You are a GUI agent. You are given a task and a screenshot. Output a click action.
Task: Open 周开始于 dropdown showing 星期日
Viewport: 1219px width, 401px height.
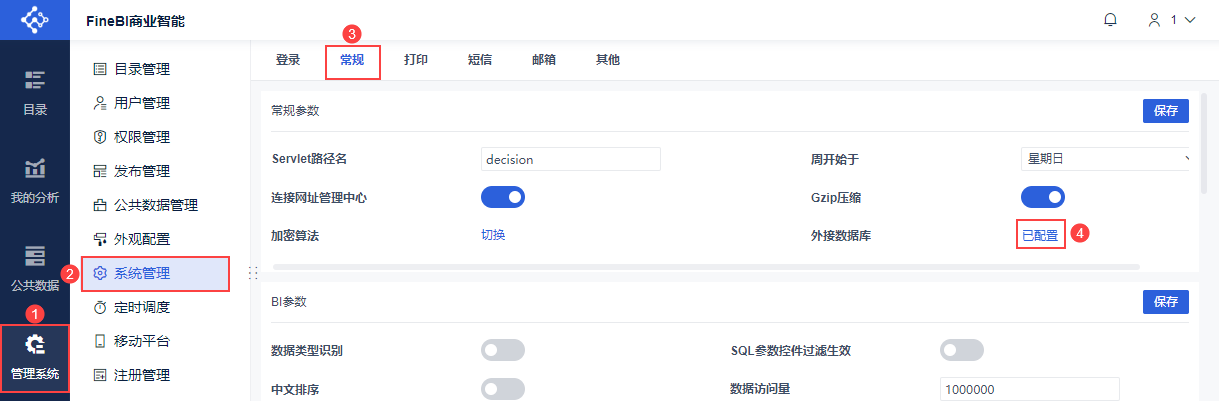click(x=1105, y=159)
